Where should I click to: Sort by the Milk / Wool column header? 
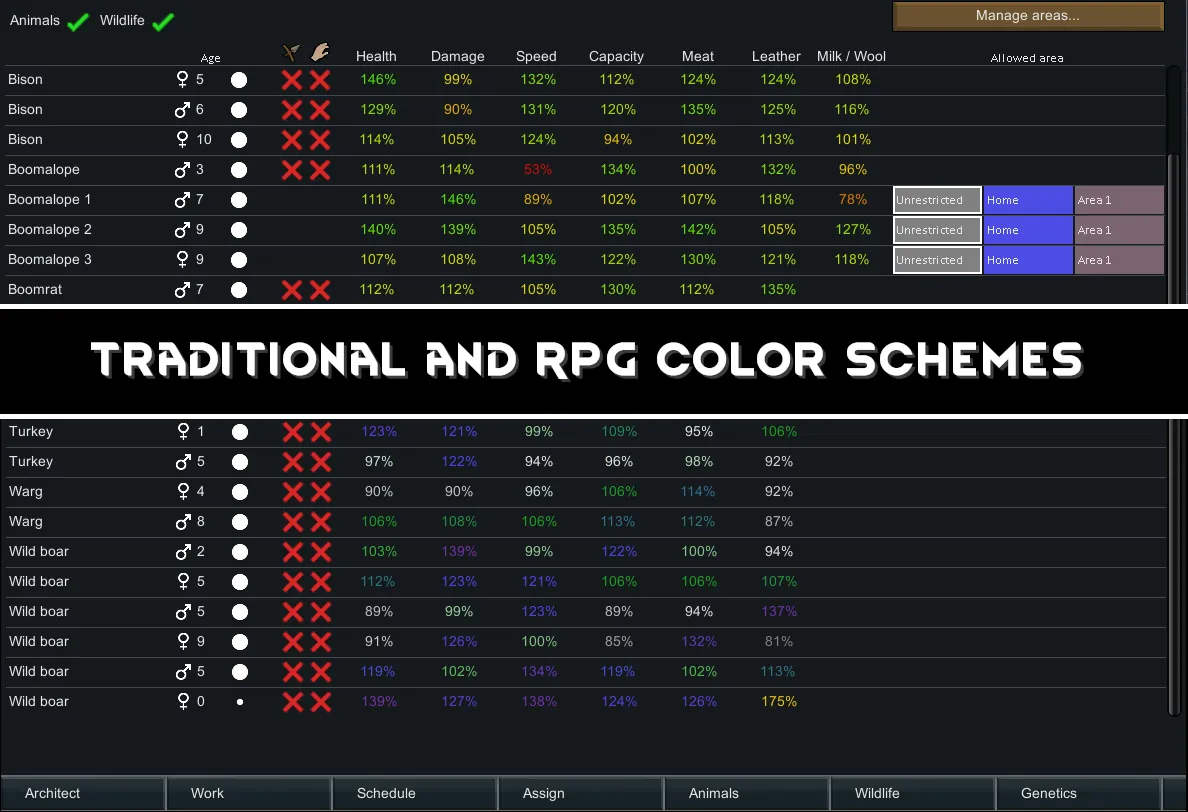[851, 57]
